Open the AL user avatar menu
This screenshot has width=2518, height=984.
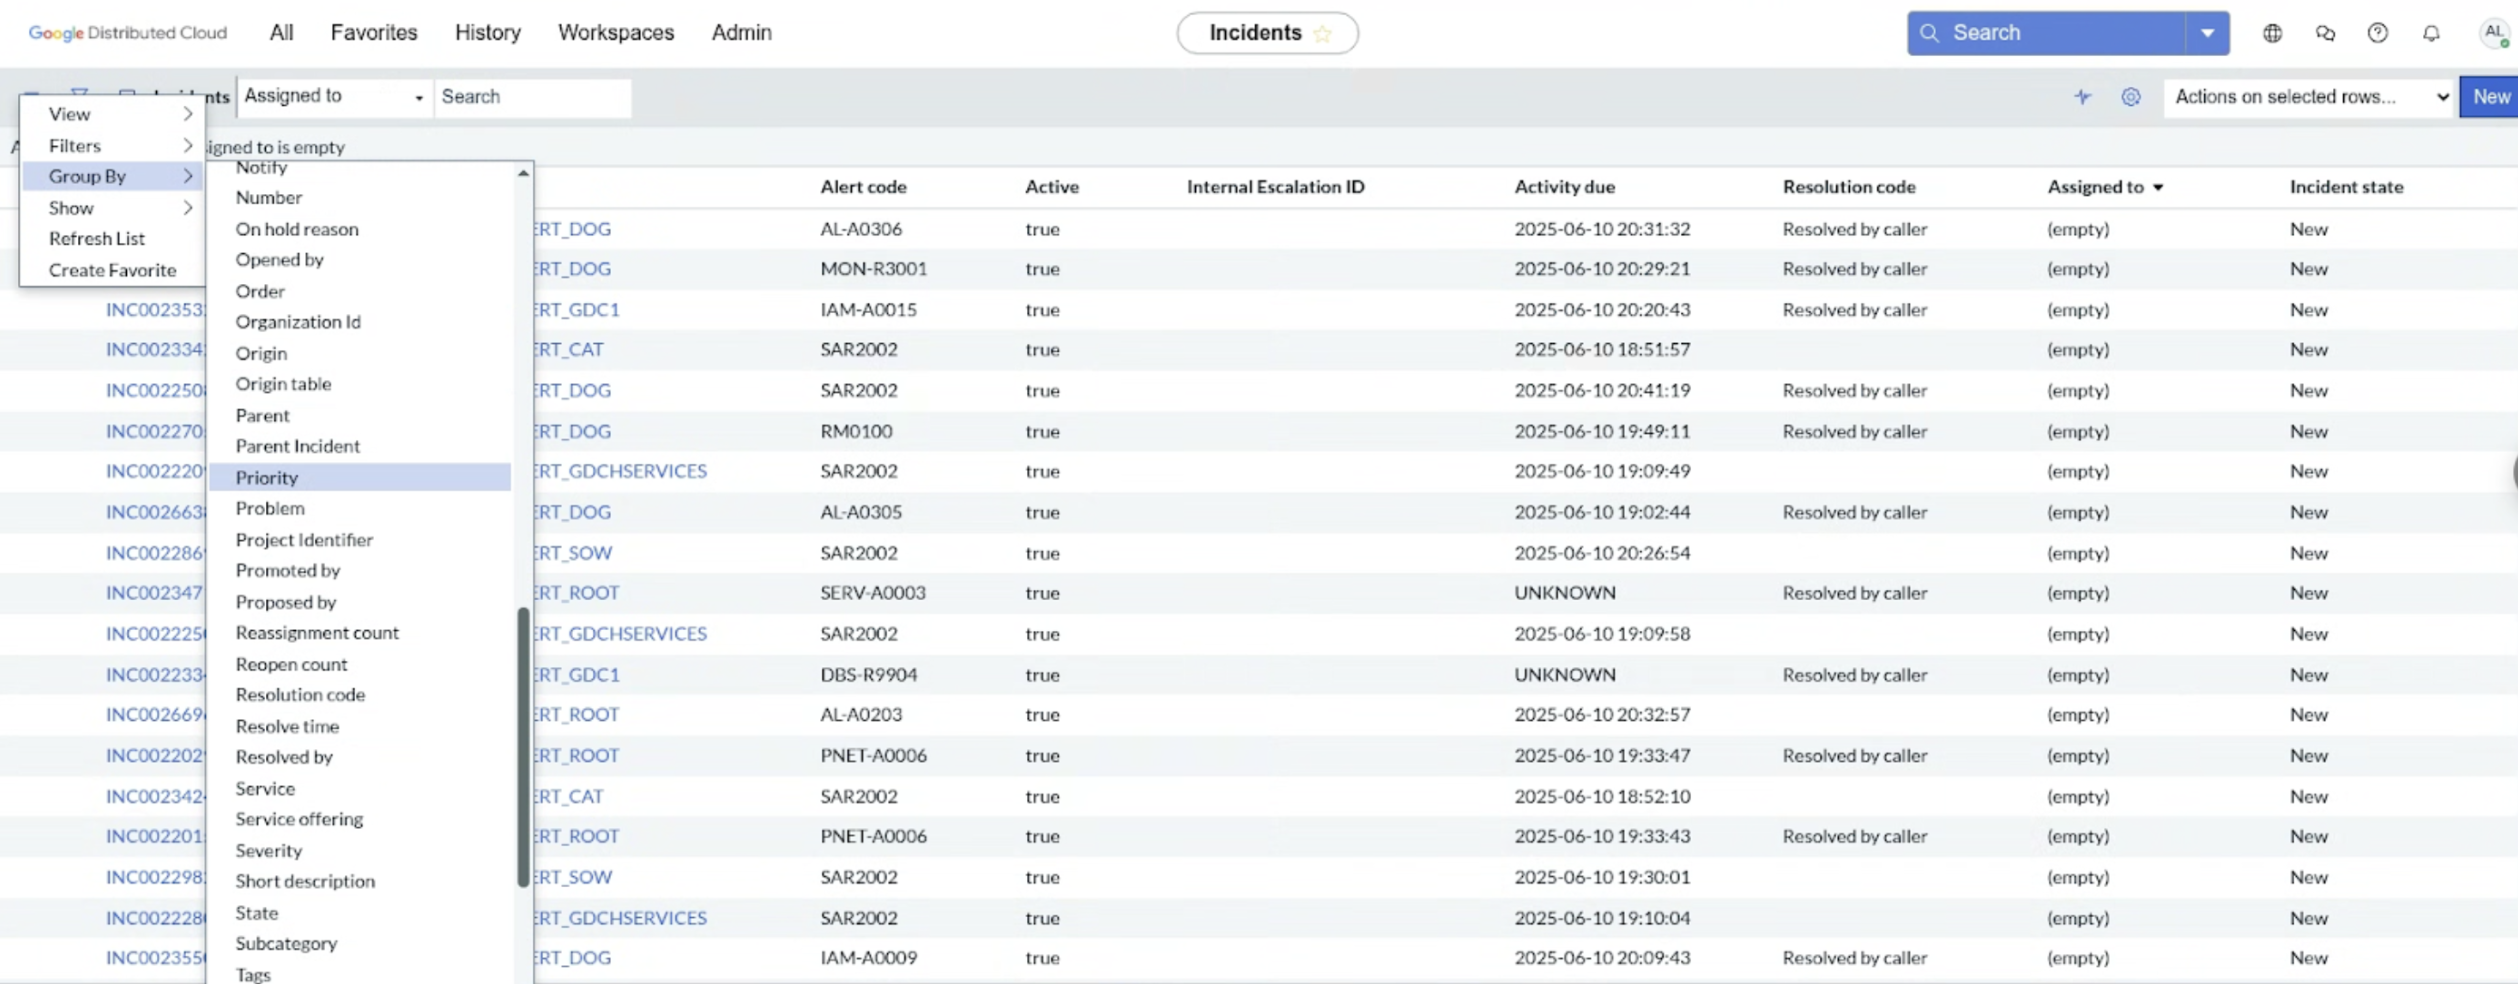2494,33
